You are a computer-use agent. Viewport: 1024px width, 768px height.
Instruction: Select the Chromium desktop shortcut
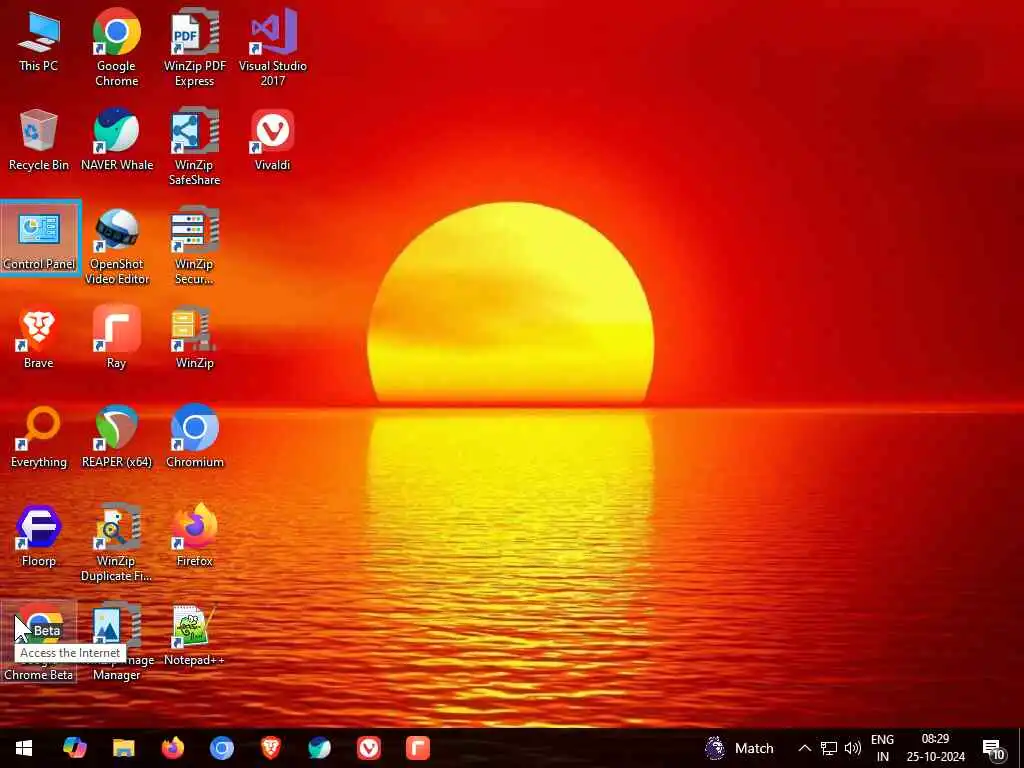click(195, 437)
